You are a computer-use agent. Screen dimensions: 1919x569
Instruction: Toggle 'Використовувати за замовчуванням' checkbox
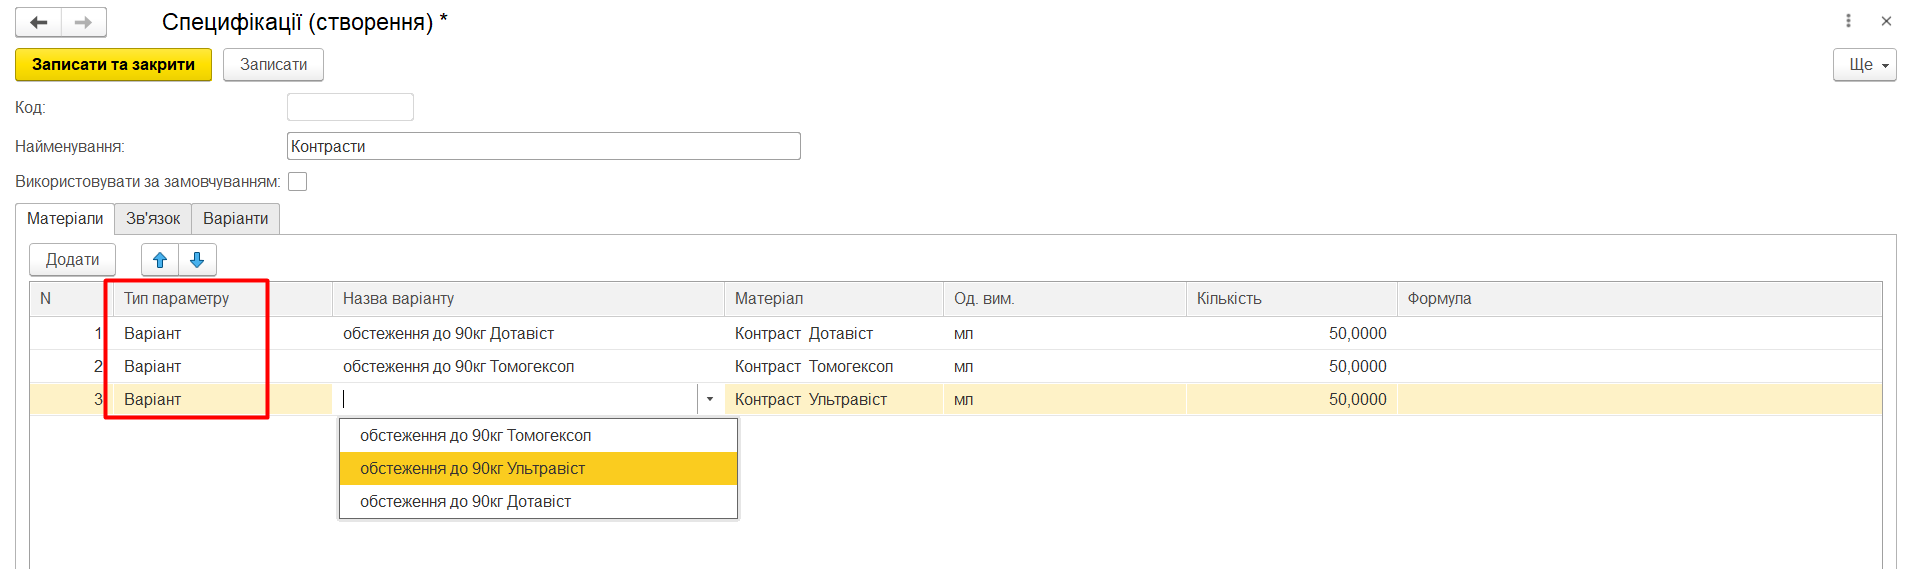click(297, 182)
